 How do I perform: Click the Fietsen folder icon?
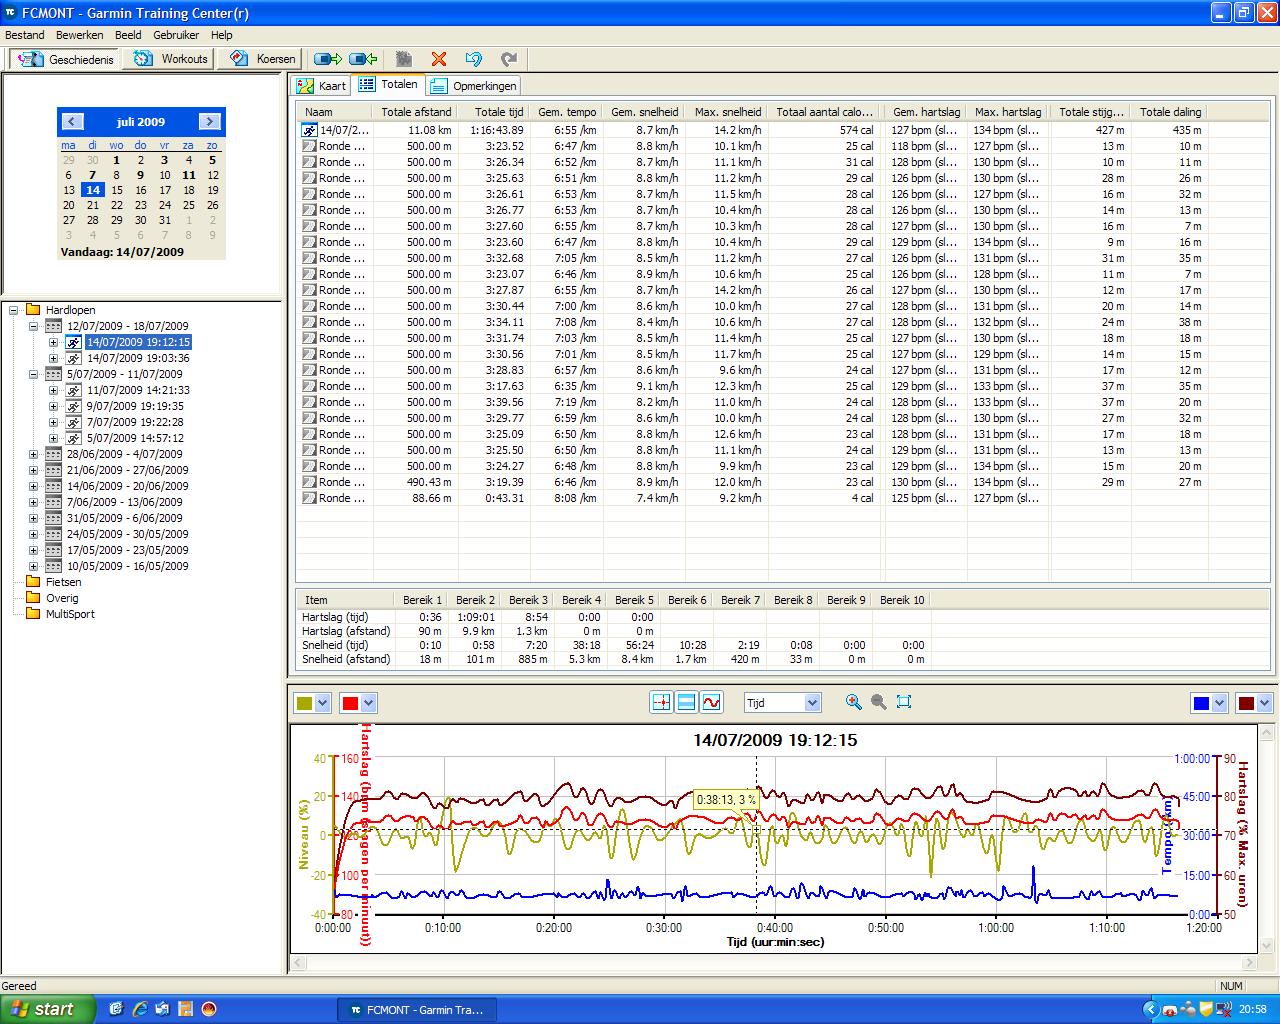click(x=33, y=582)
